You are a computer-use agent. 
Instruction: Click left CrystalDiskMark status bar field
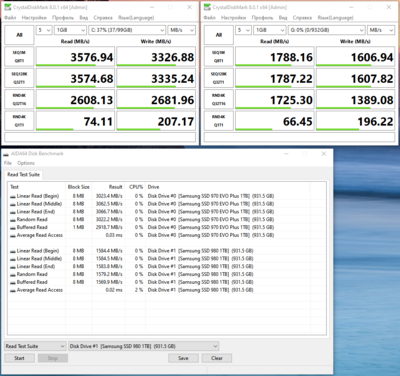coord(100,137)
